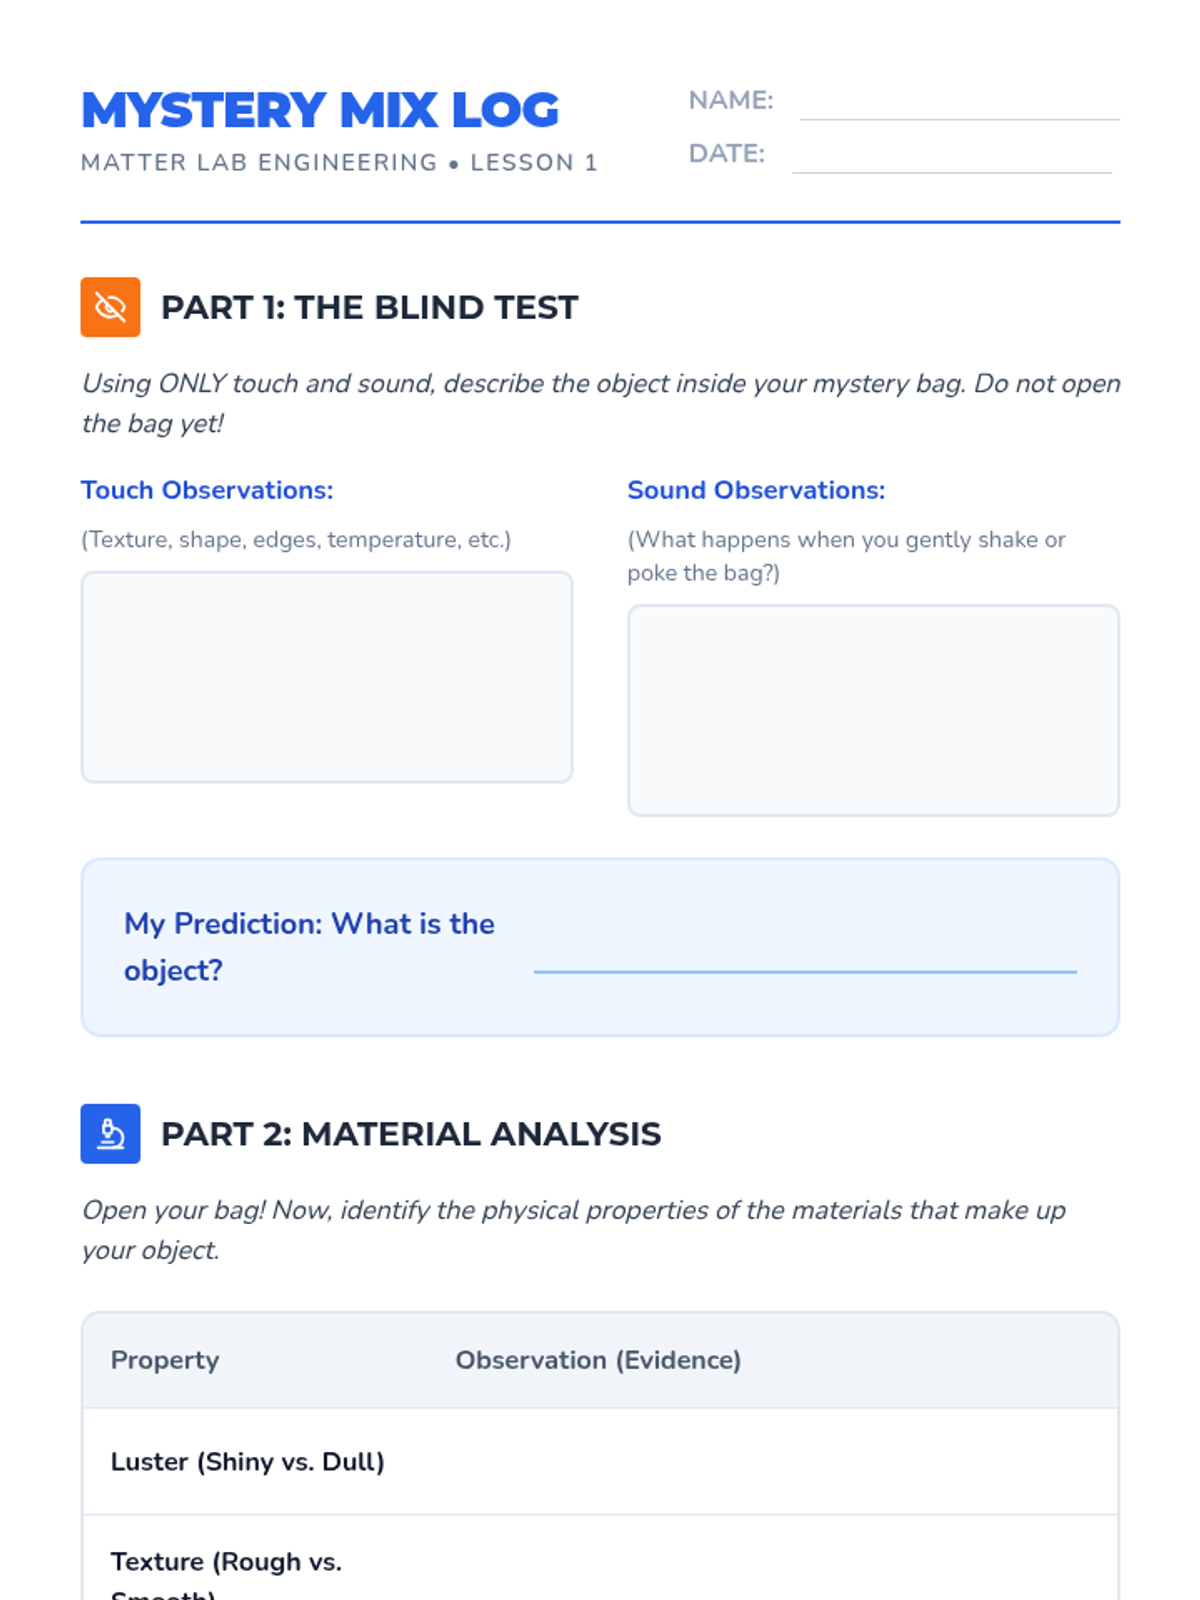Click the Luster (Shiny vs. Dull) row label

coord(248,1462)
